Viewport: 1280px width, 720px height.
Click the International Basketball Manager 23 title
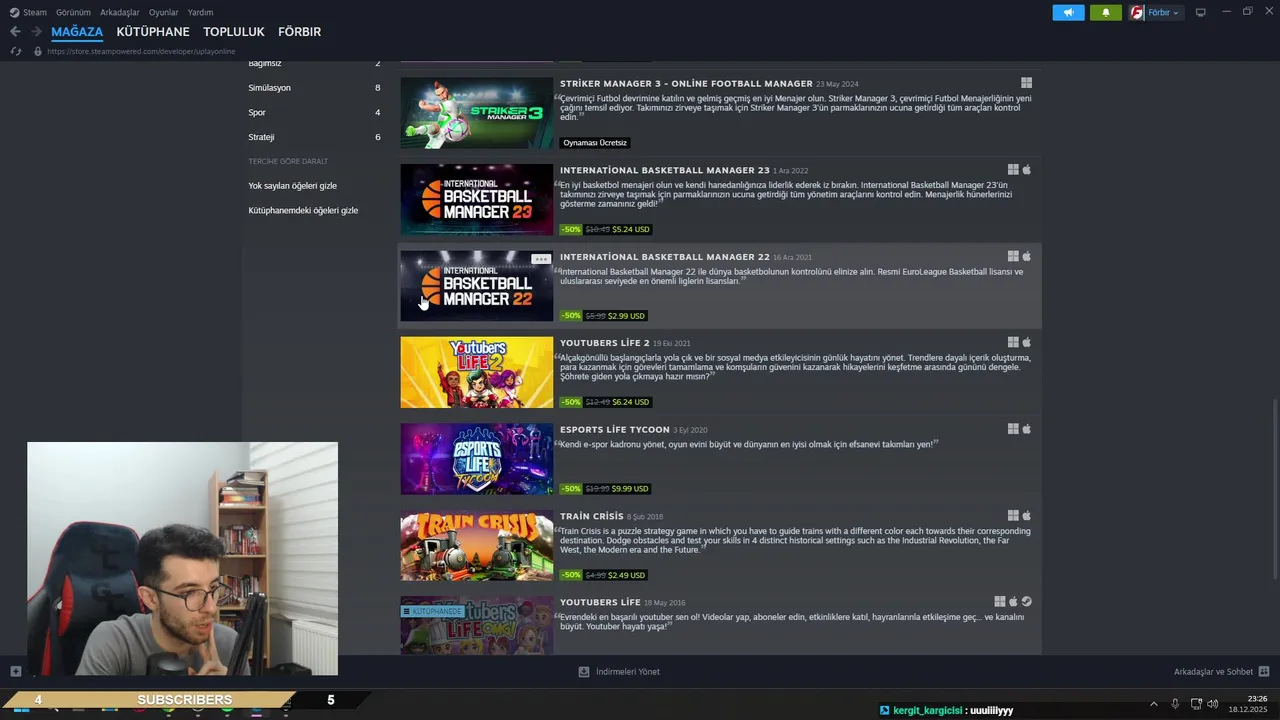665,170
